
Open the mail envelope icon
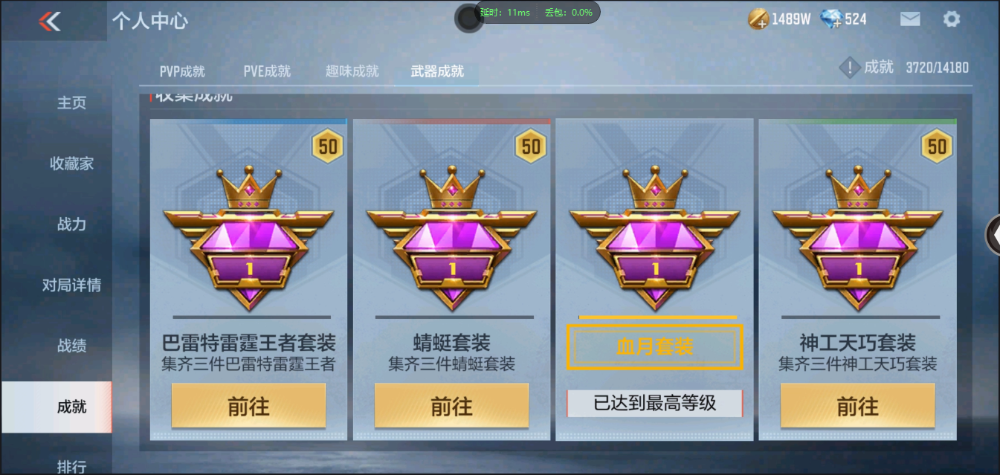(x=909, y=19)
